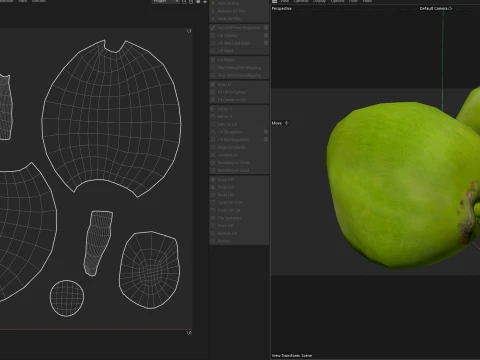Run UV Weld and Relax
Viewport: 480px width, 360px height.
click(x=236, y=43)
